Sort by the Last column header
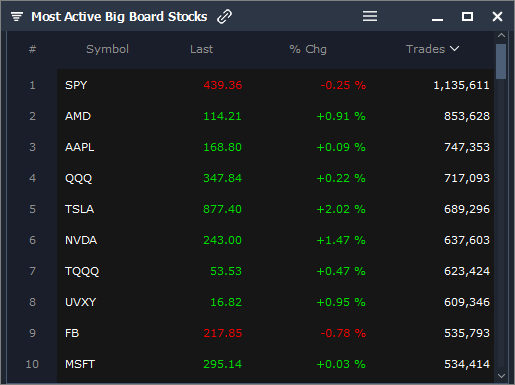The width and height of the screenshot is (515, 385). (201, 49)
